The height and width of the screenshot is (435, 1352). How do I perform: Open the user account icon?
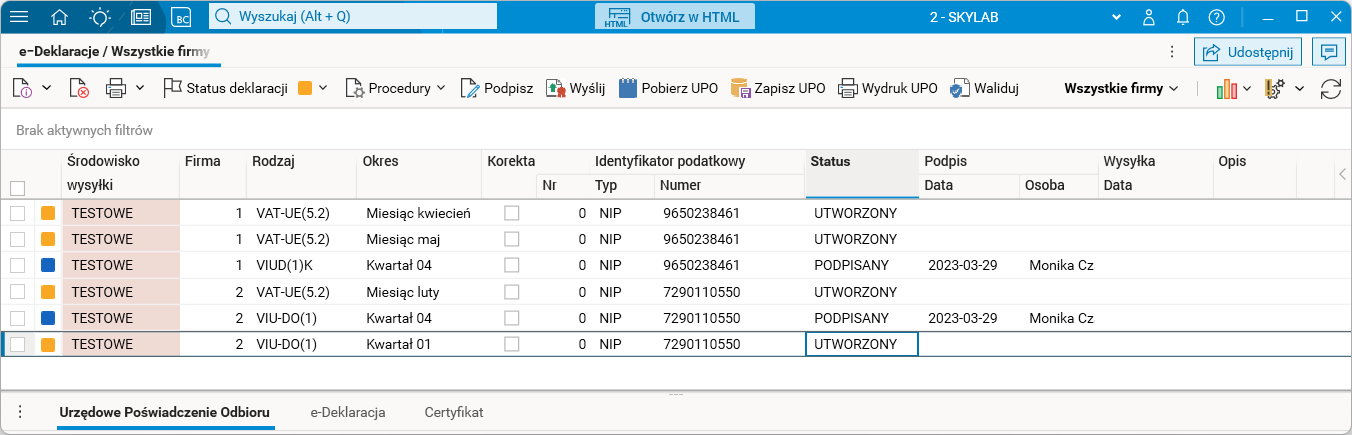1149,17
